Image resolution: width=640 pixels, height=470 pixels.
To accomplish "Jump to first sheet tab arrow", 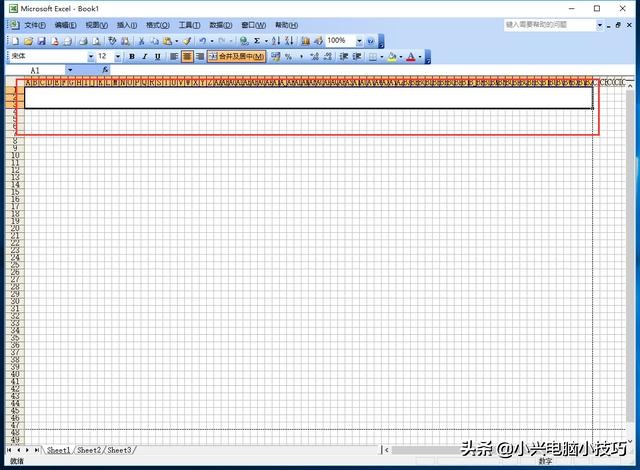I will coord(9,450).
